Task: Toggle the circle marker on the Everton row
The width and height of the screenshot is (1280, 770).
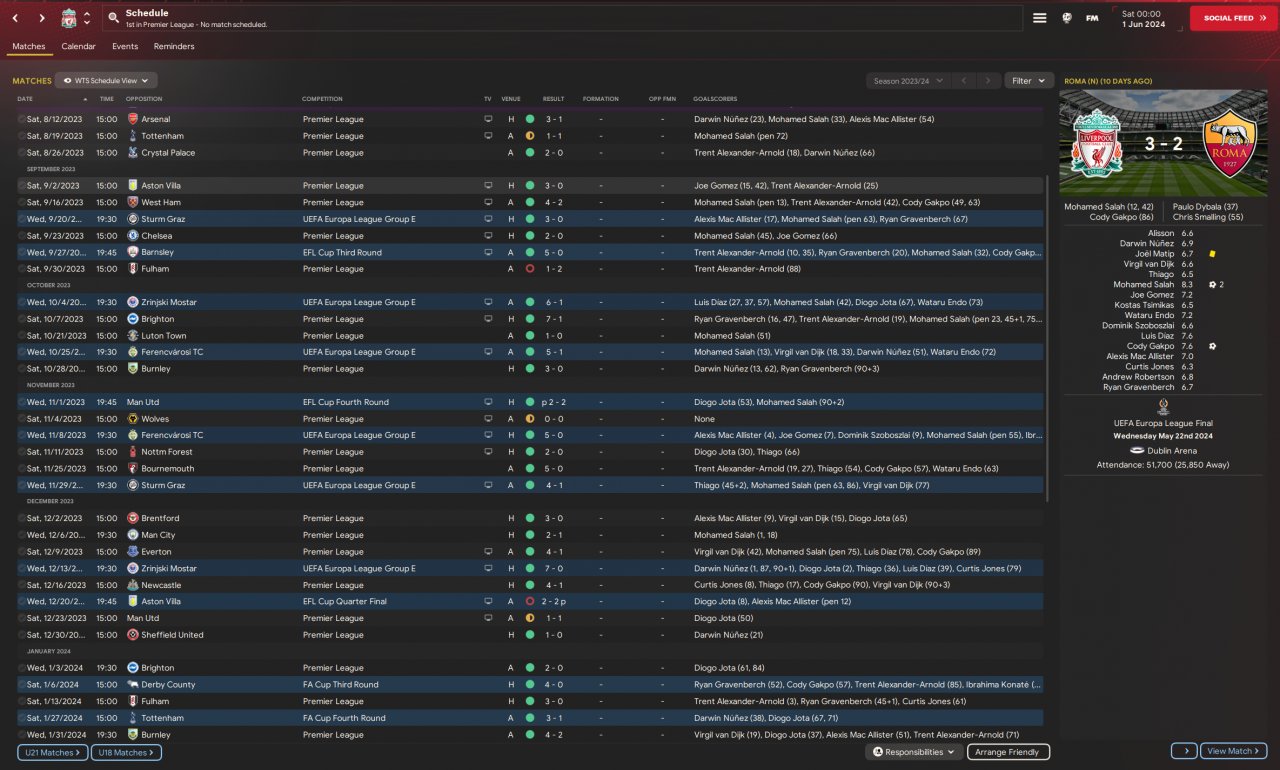Action: click(21, 551)
